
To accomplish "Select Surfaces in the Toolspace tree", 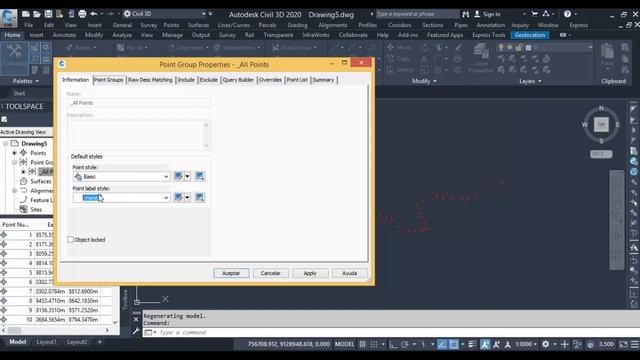I will pos(41,181).
